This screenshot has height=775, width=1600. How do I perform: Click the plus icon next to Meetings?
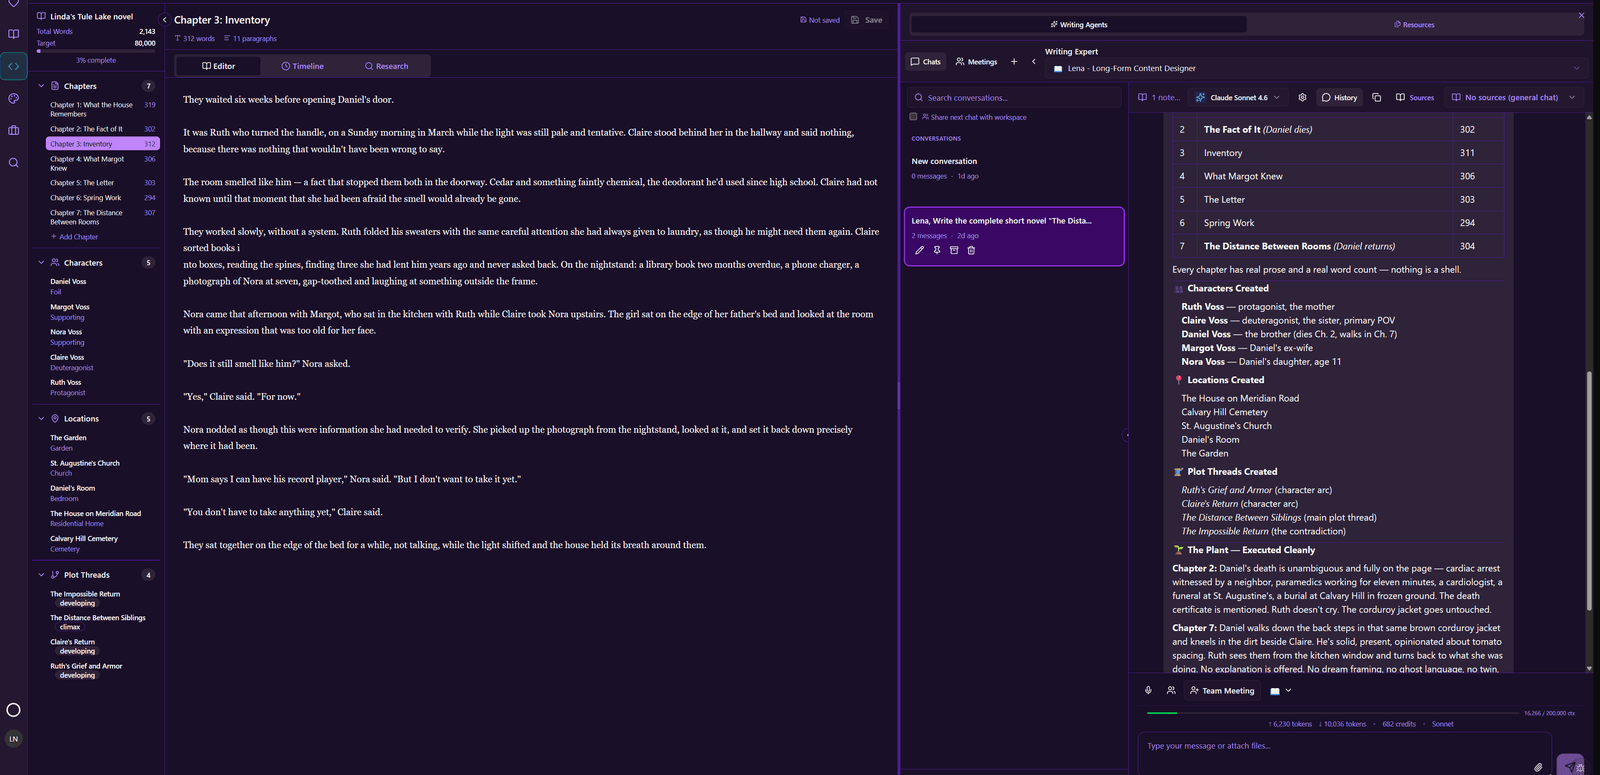(1014, 62)
